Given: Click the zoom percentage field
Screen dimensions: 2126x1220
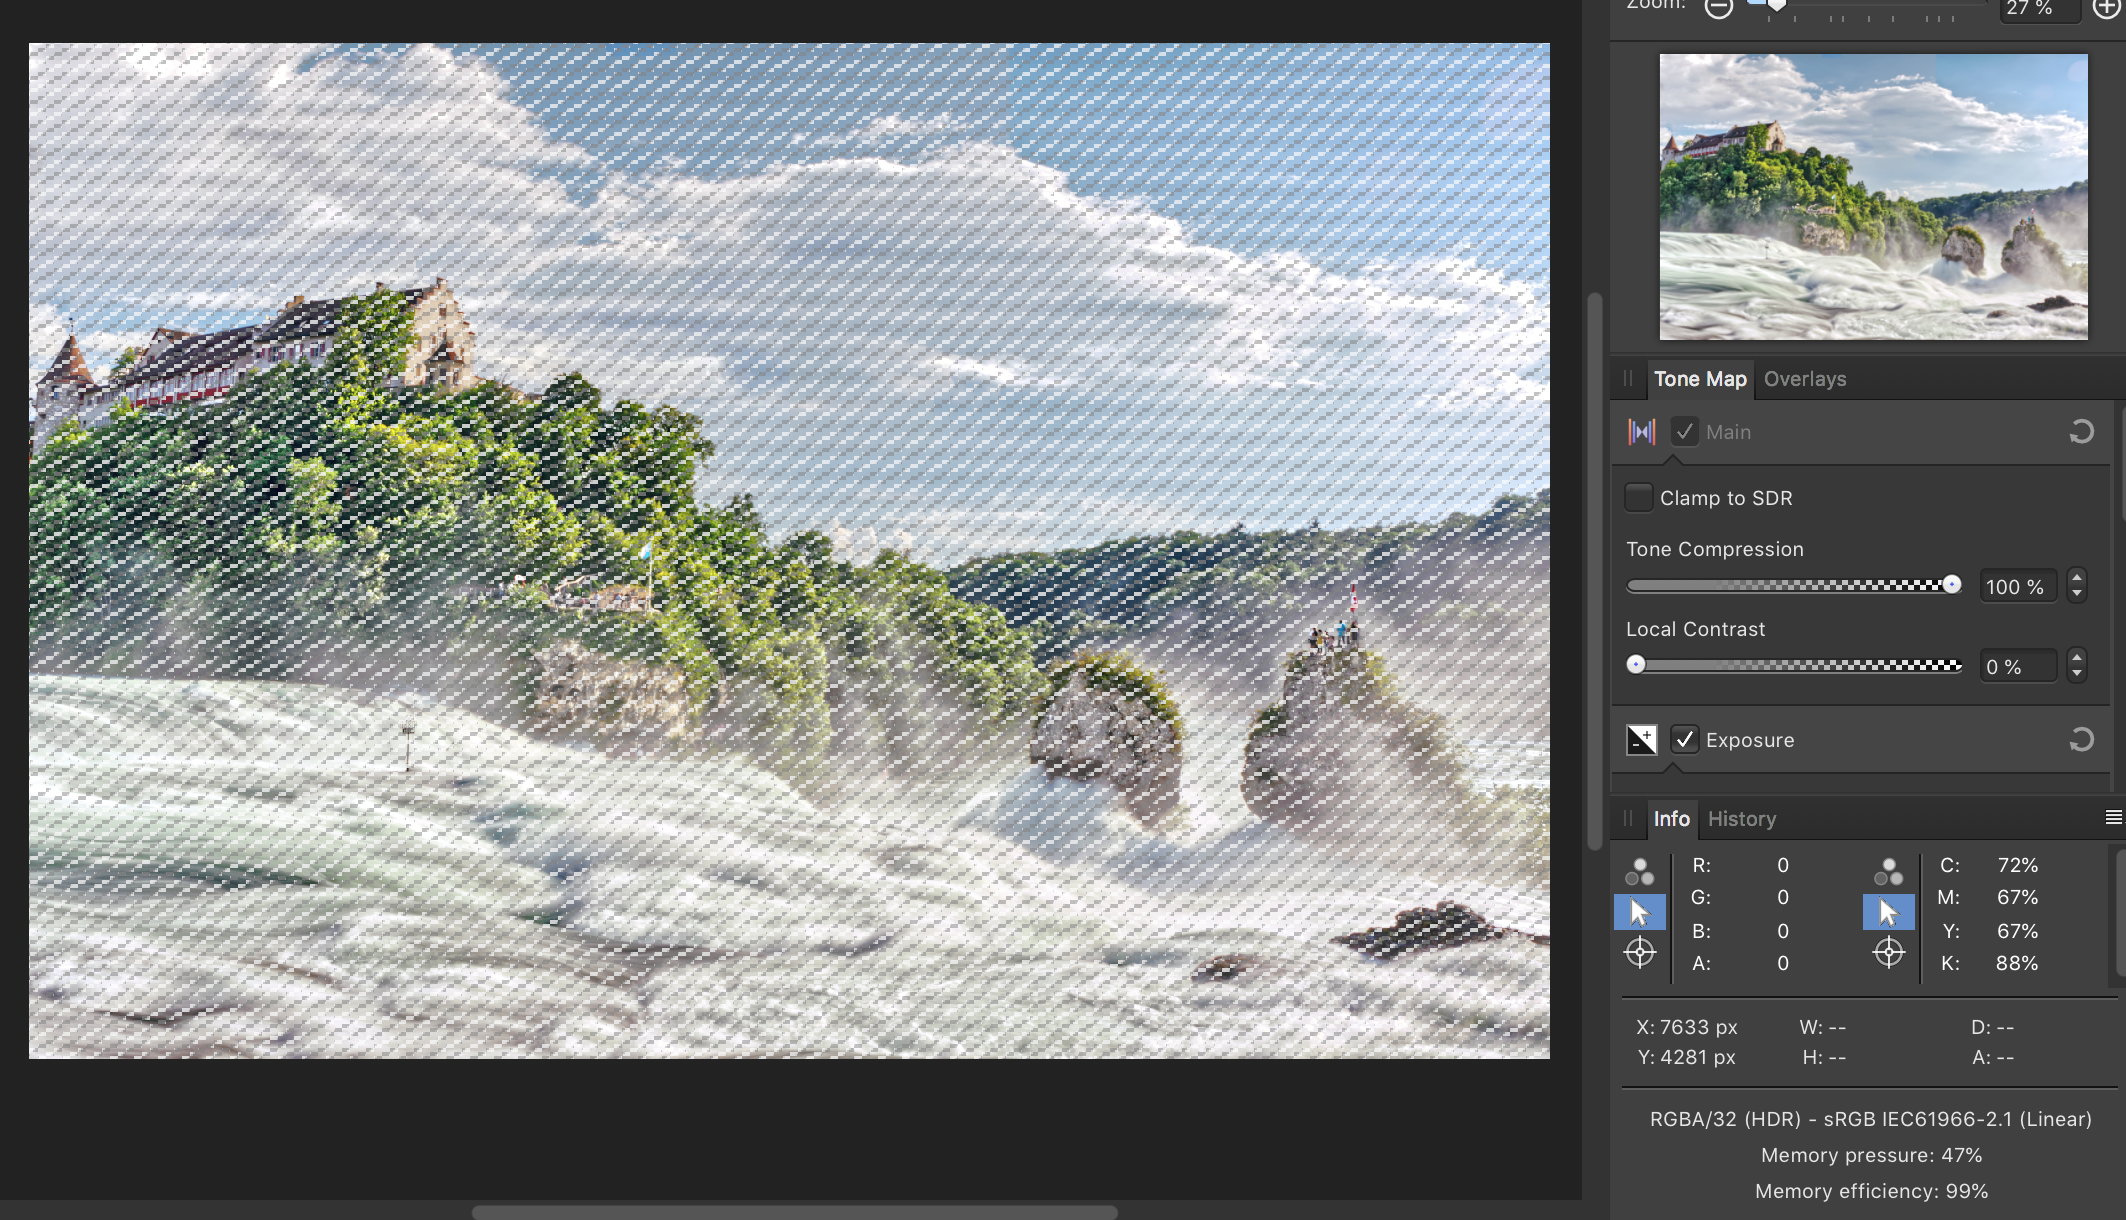Looking at the screenshot, I should 2039,8.
